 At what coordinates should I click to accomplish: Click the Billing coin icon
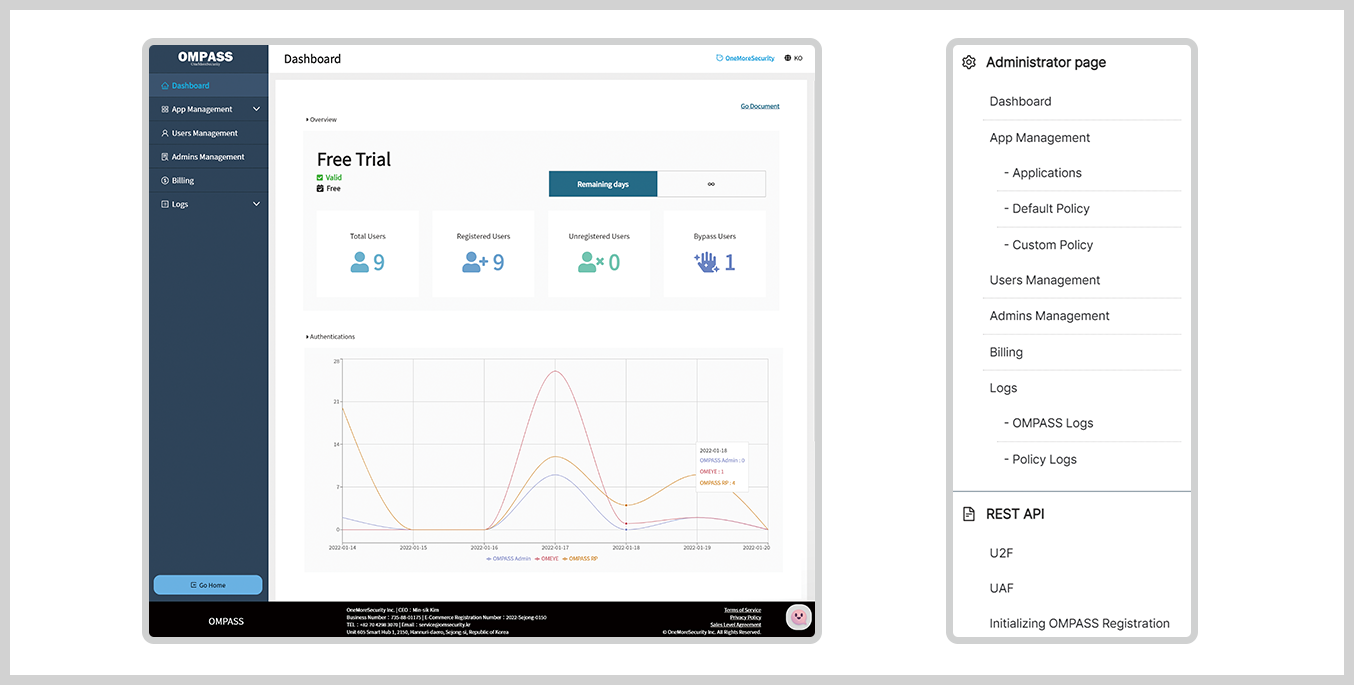tap(165, 181)
